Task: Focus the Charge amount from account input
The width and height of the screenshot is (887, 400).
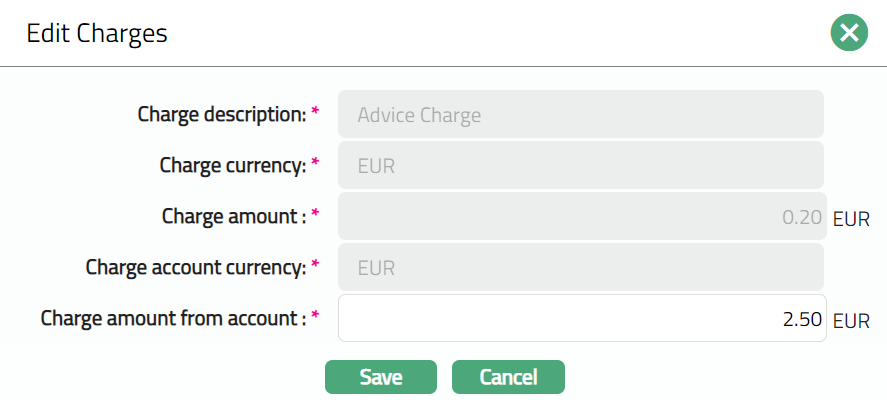Action: pyautogui.click(x=580, y=319)
